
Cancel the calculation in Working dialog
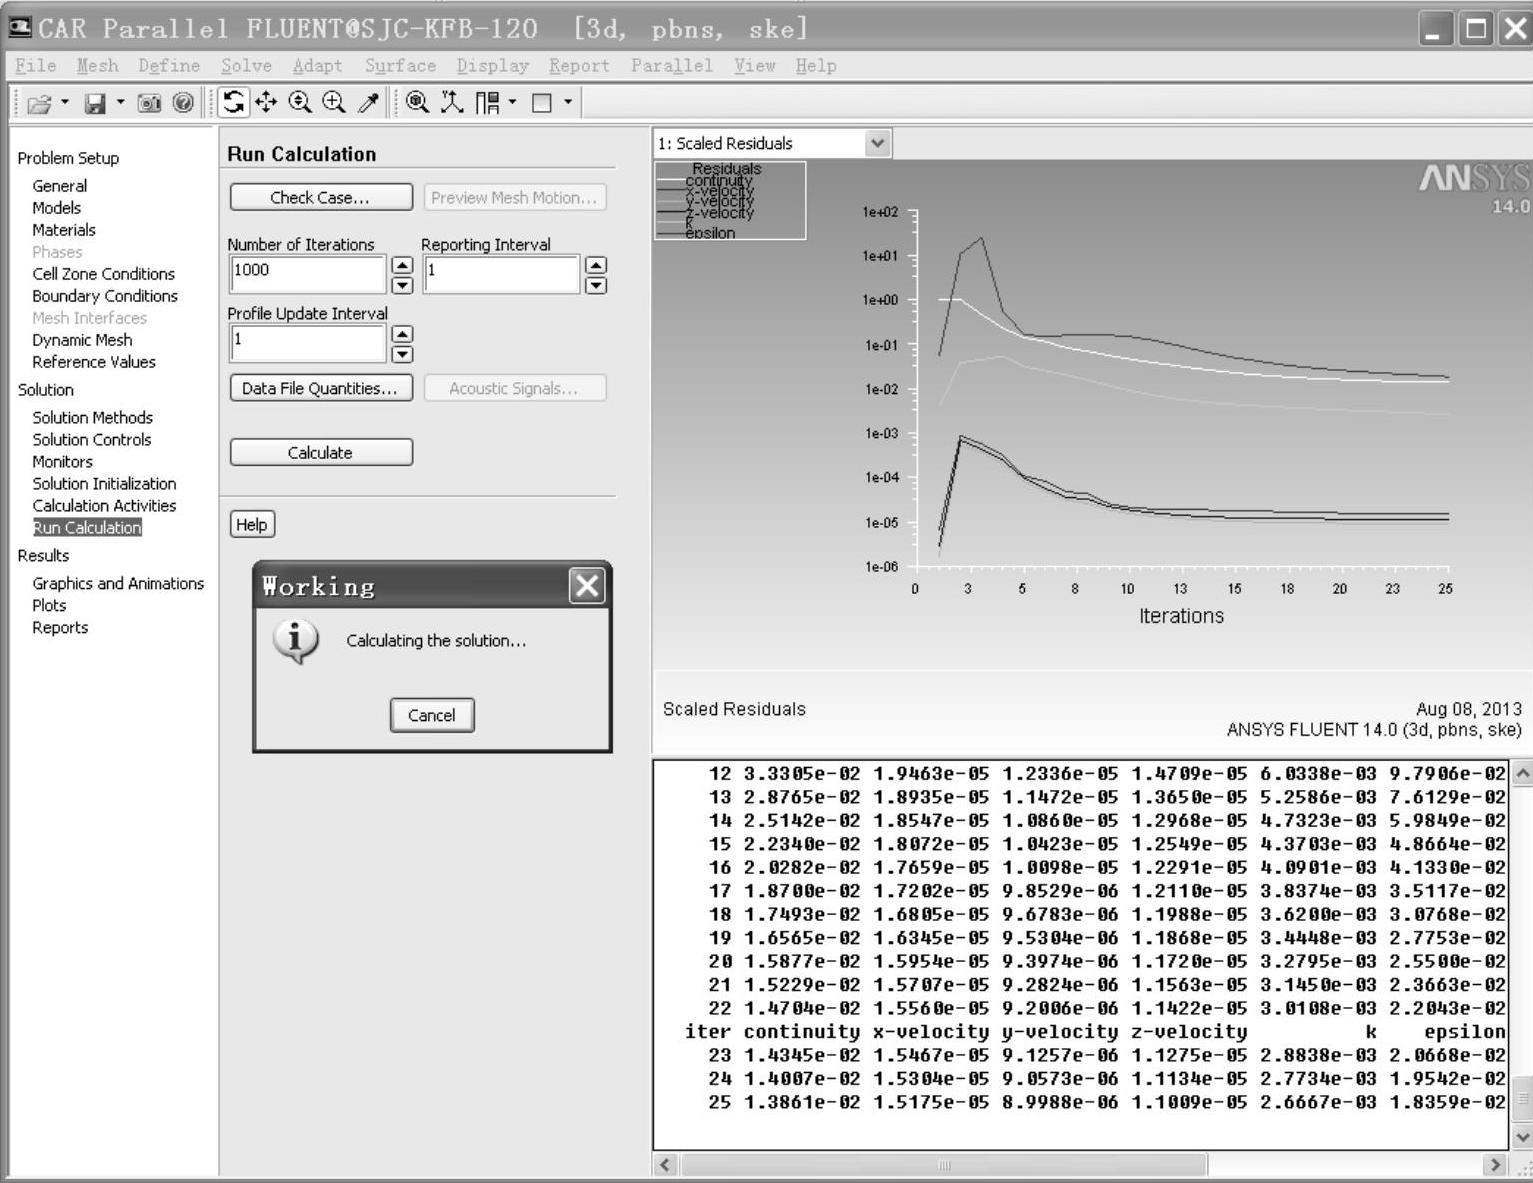432,715
